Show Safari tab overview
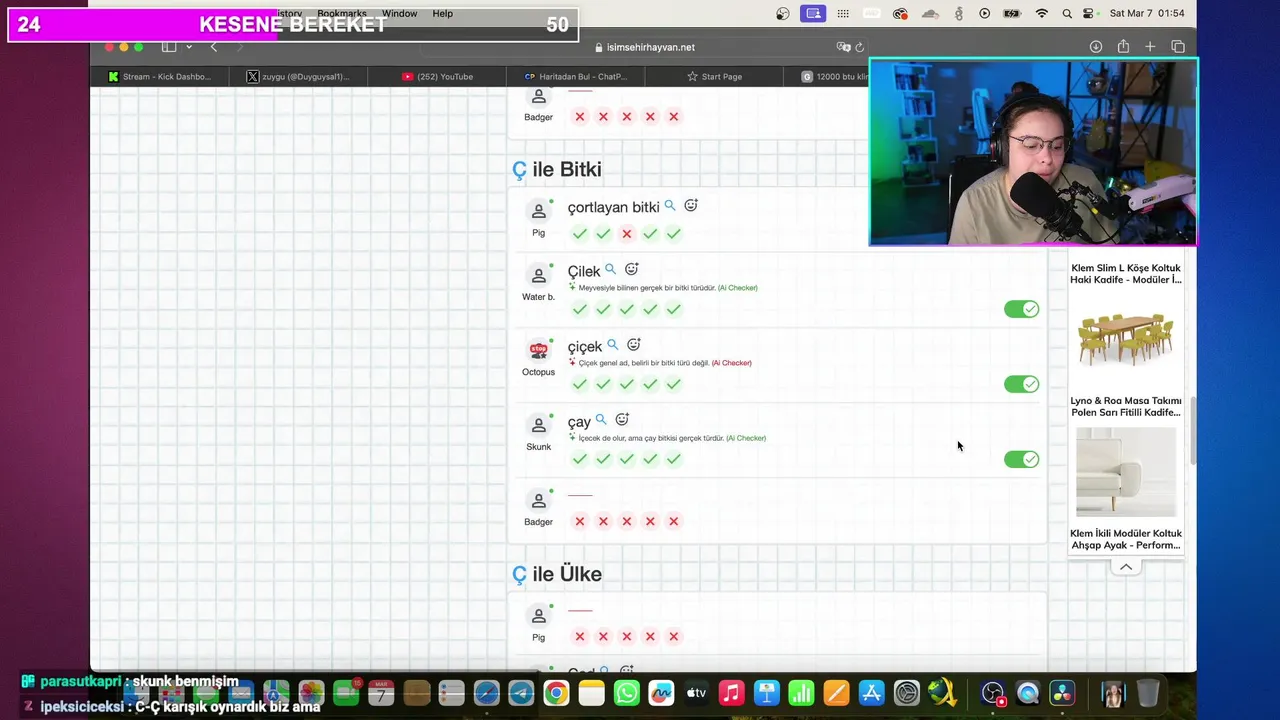Viewport: 1280px width, 720px height. click(x=1178, y=47)
